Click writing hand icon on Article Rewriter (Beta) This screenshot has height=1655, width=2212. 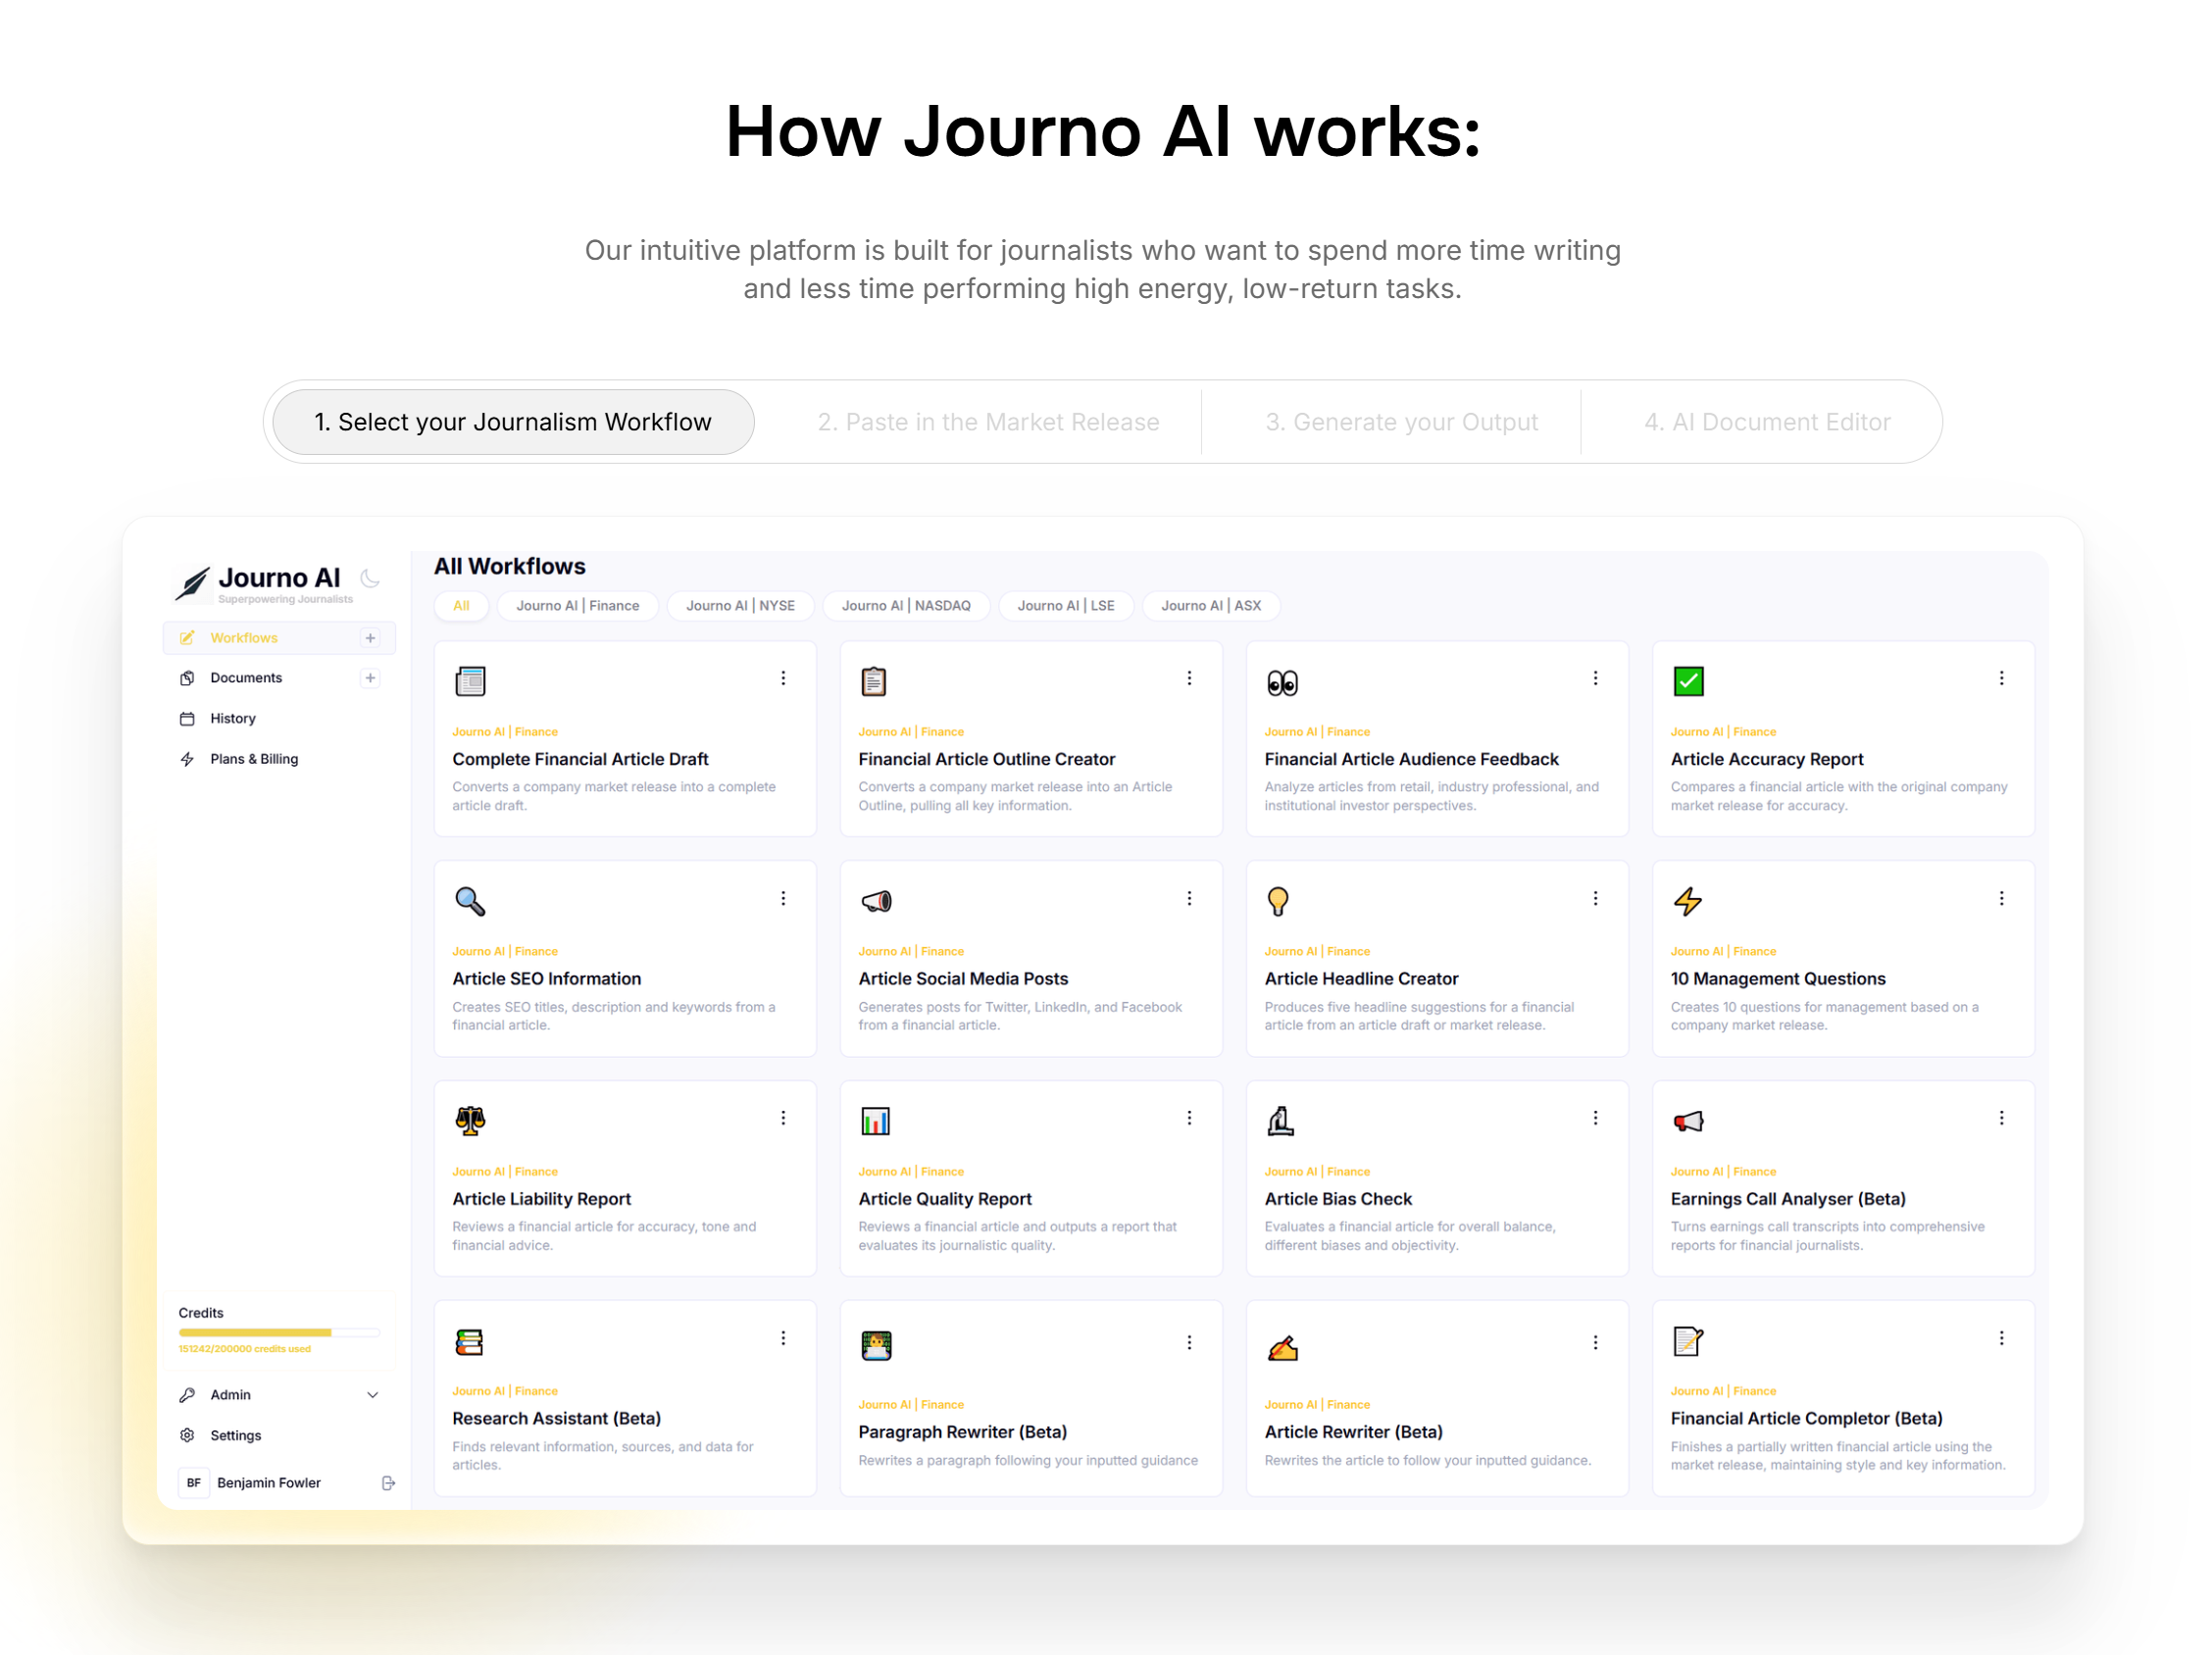pyautogui.click(x=1283, y=1349)
